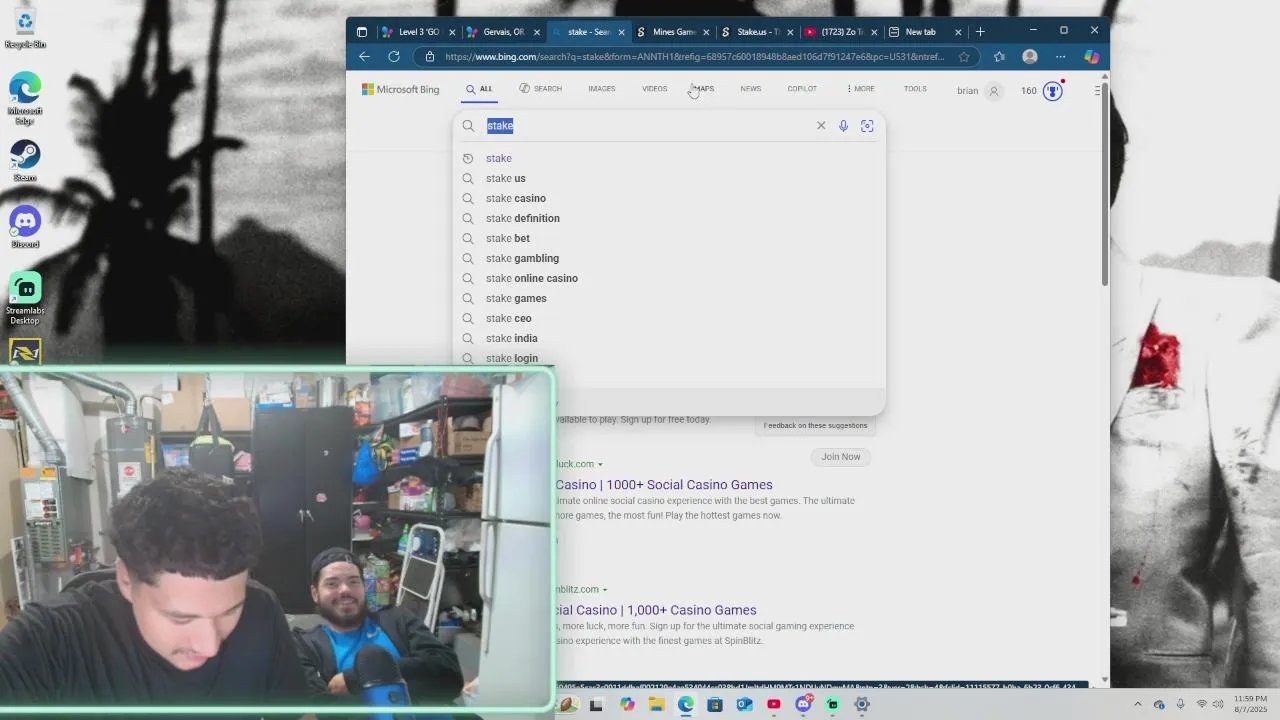The image size is (1280, 720).
Task: Open the YouTube app on the taskbar
Action: 774,704
